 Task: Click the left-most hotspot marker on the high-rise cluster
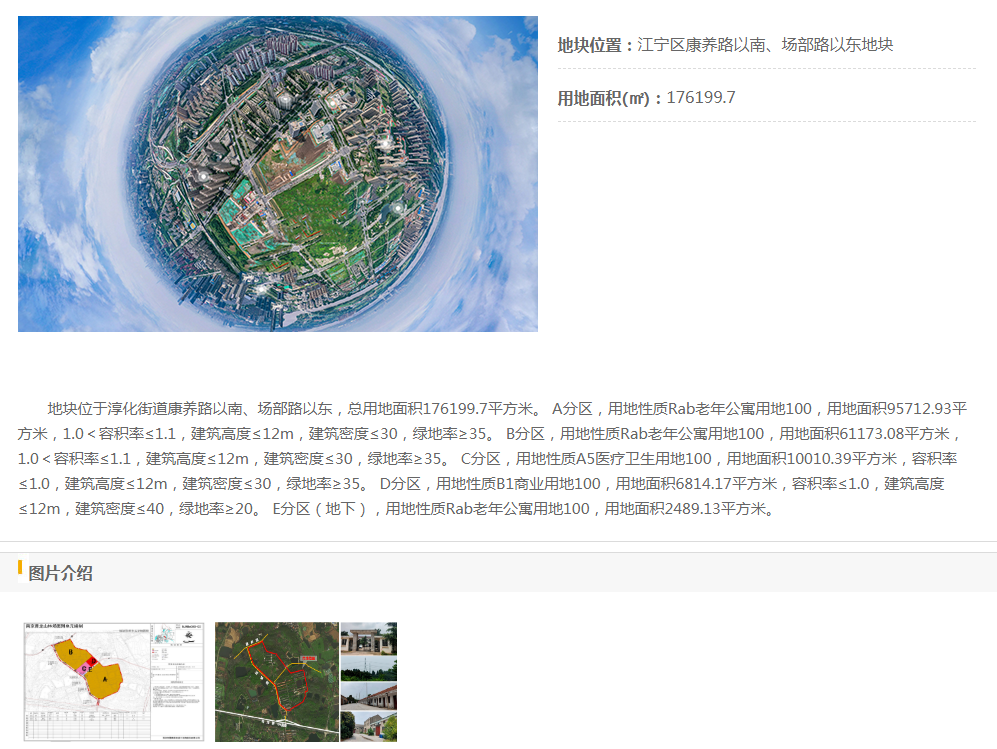204,174
